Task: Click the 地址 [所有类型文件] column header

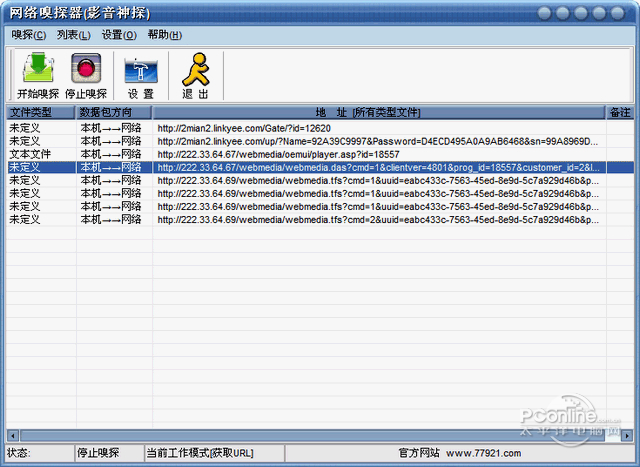Action: coord(379,112)
